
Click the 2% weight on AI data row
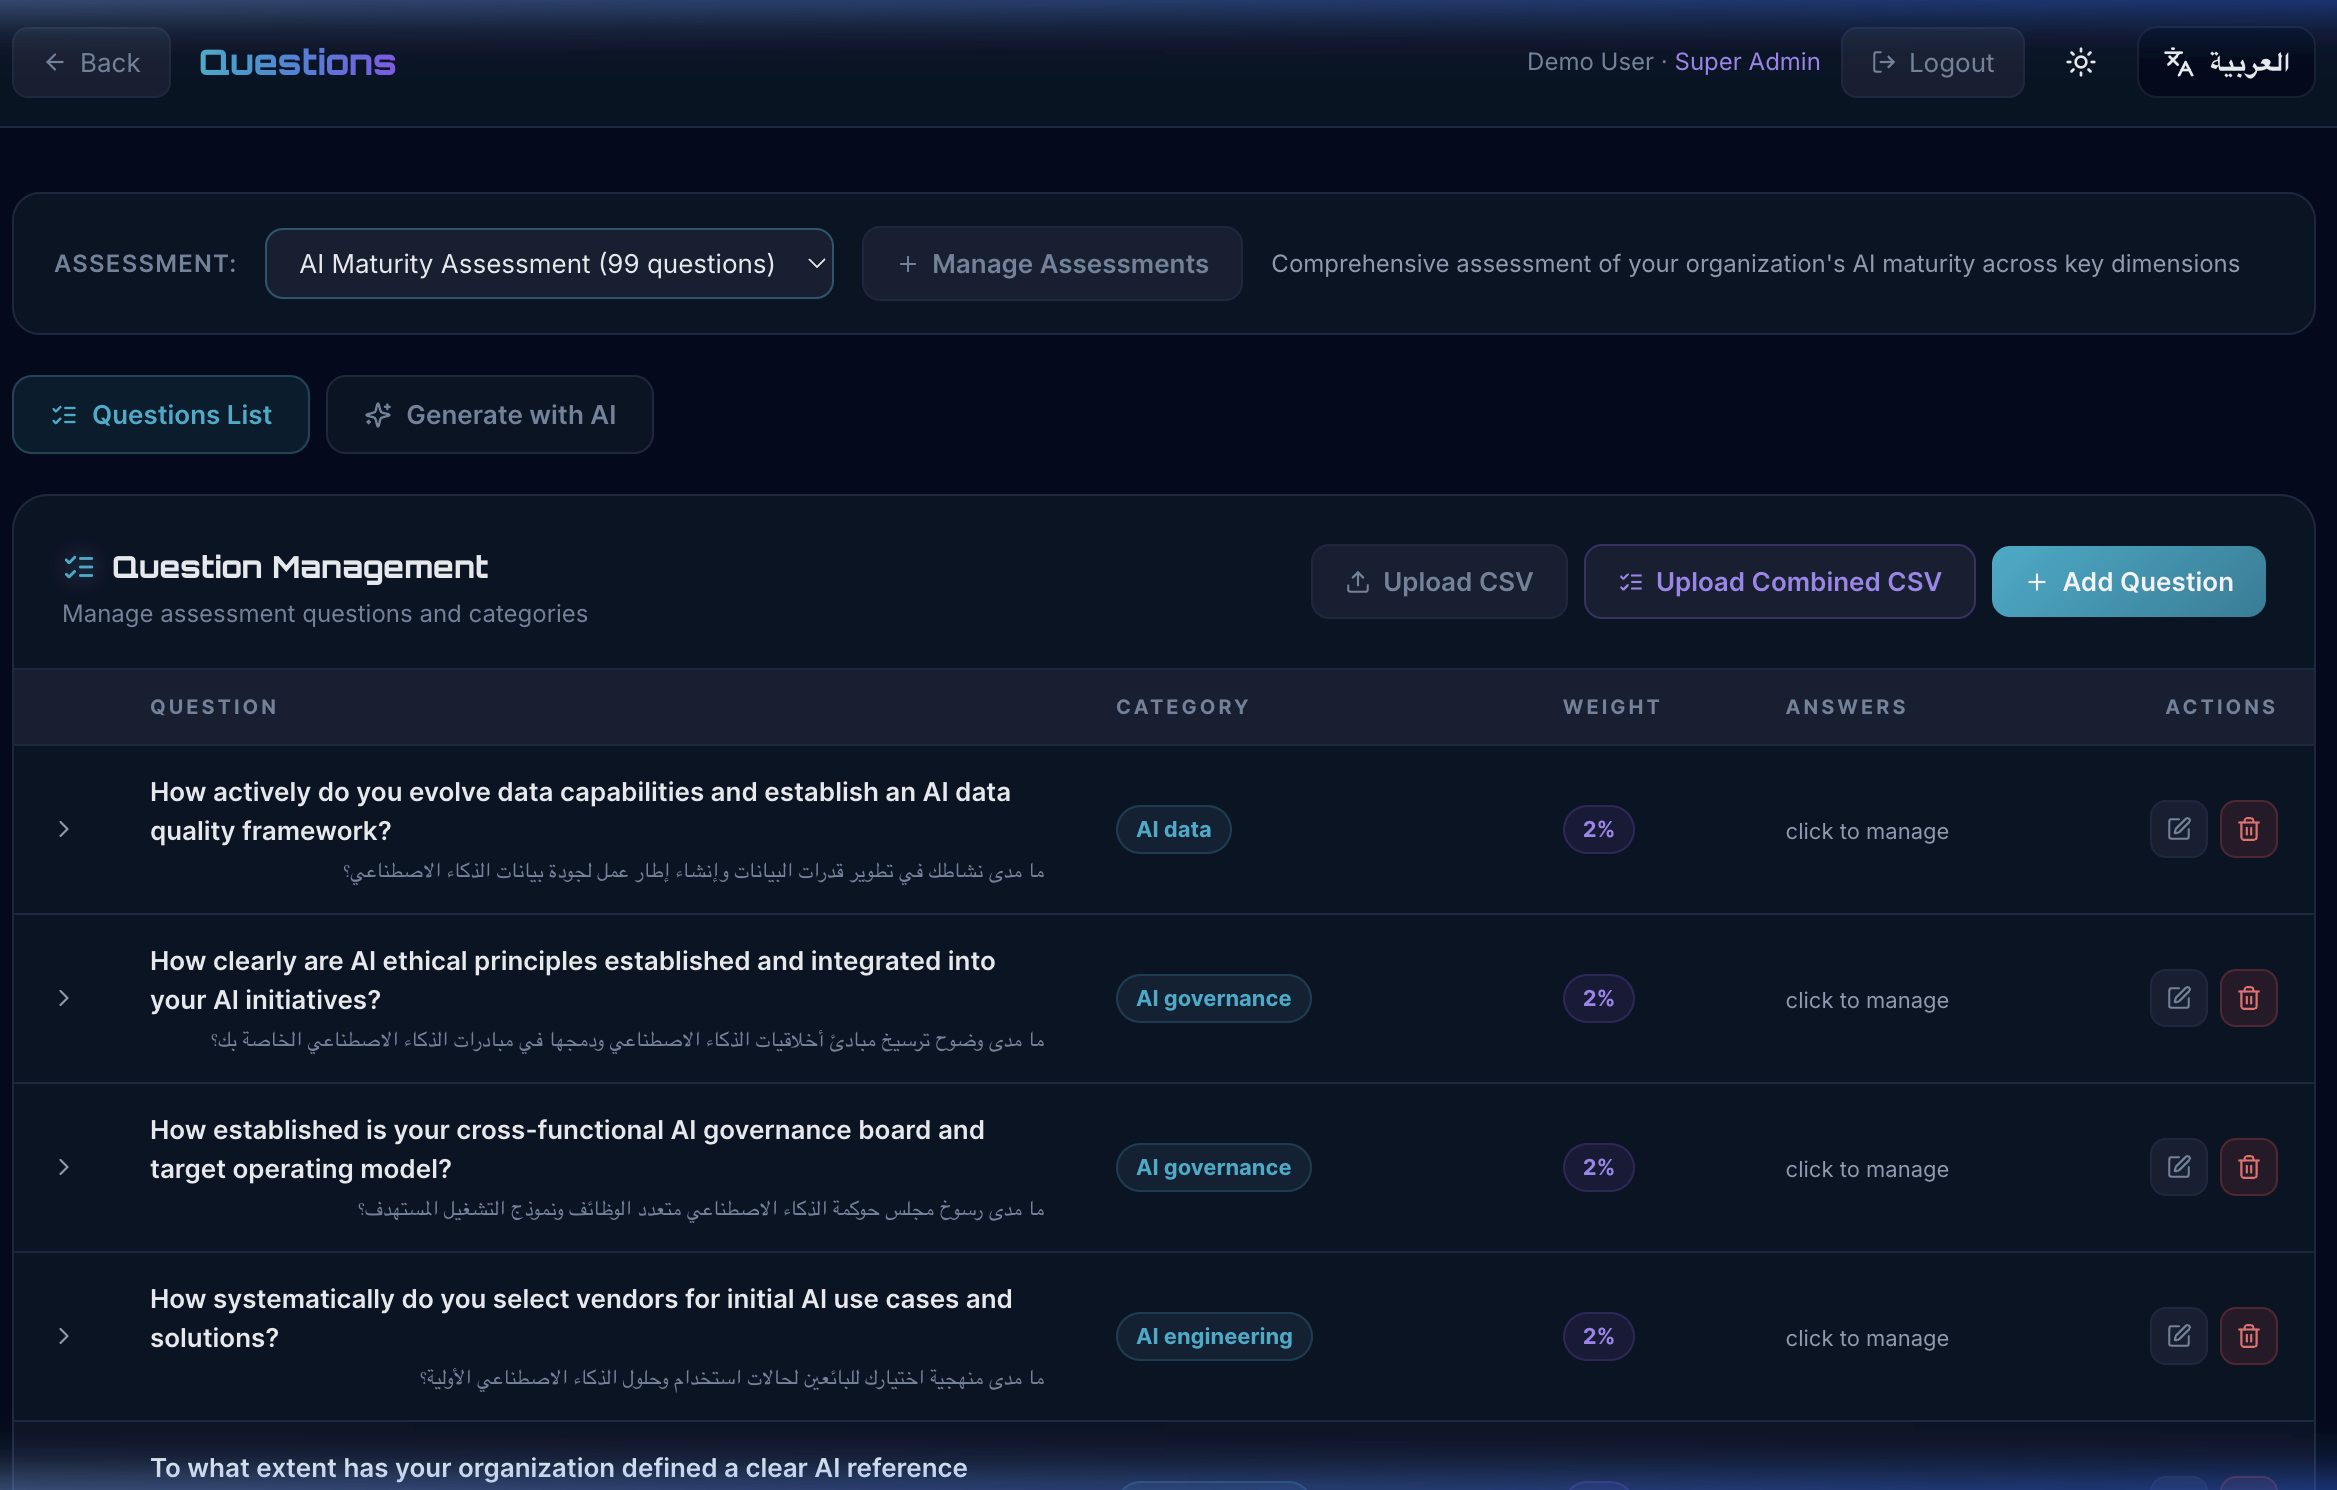click(1598, 829)
